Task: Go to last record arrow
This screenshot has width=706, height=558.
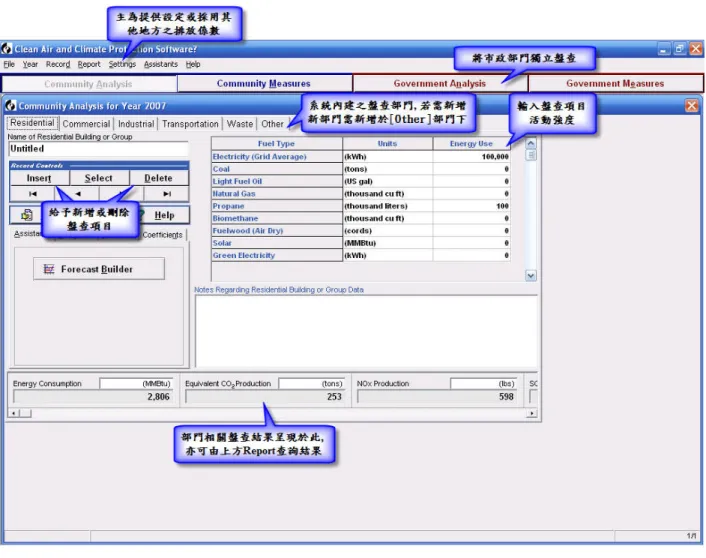Action: [167, 194]
